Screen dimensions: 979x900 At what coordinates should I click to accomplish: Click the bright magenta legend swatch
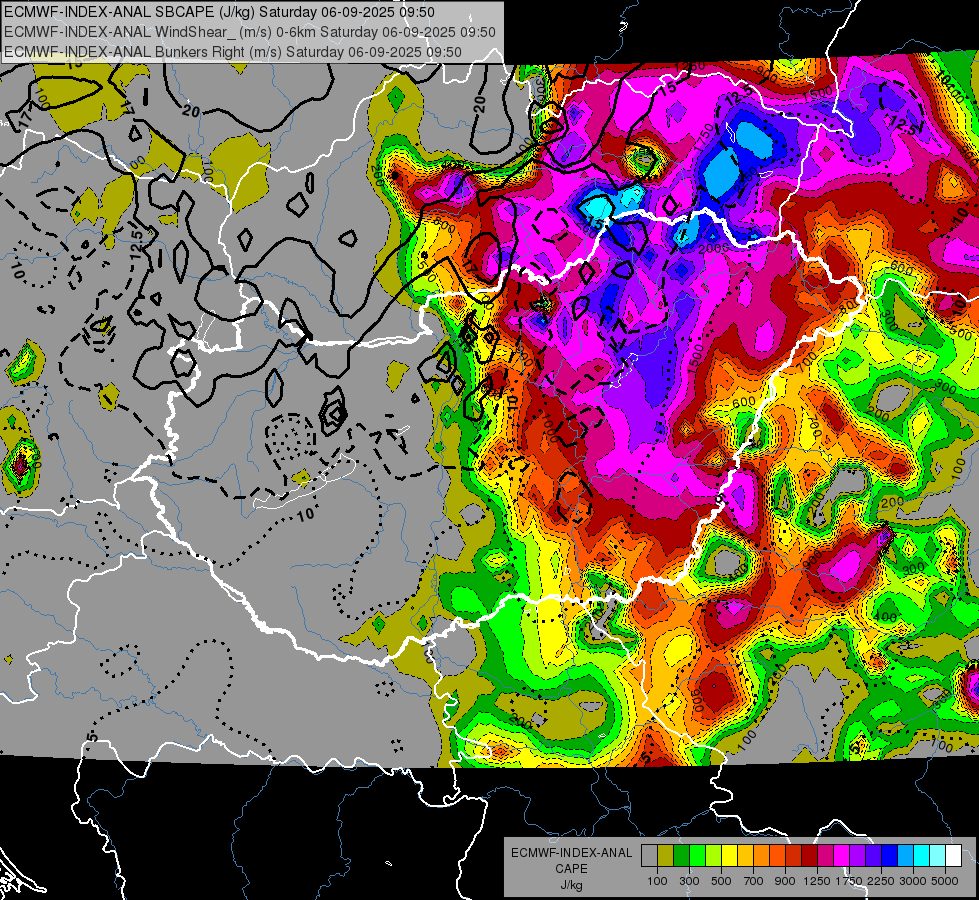click(842, 856)
